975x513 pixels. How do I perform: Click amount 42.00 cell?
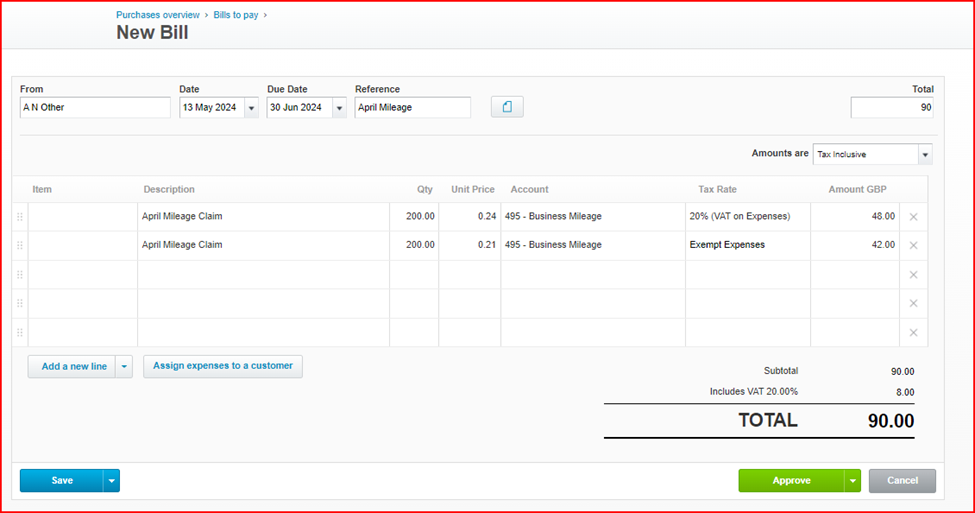(x=855, y=245)
